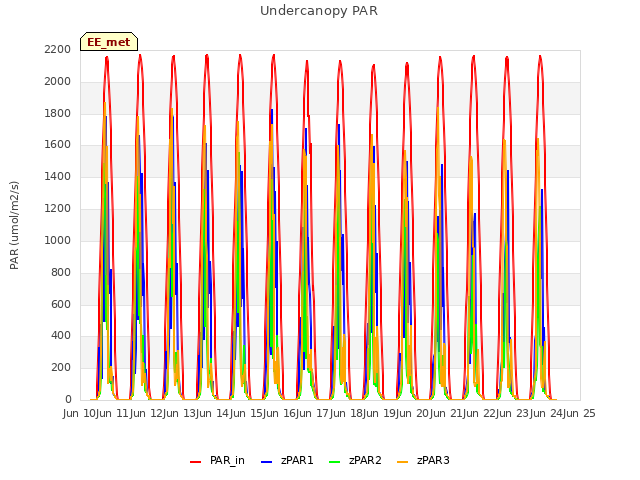Select the zPAR1 legend label

(x=297, y=460)
